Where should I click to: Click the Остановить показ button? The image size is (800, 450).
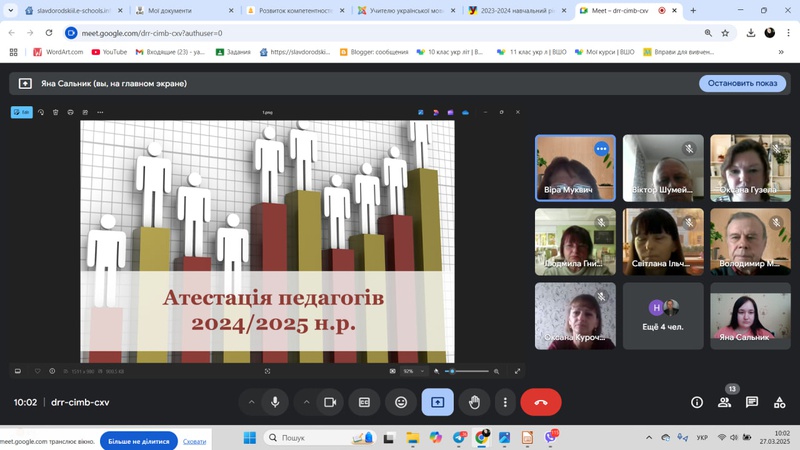[x=742, y=83]
